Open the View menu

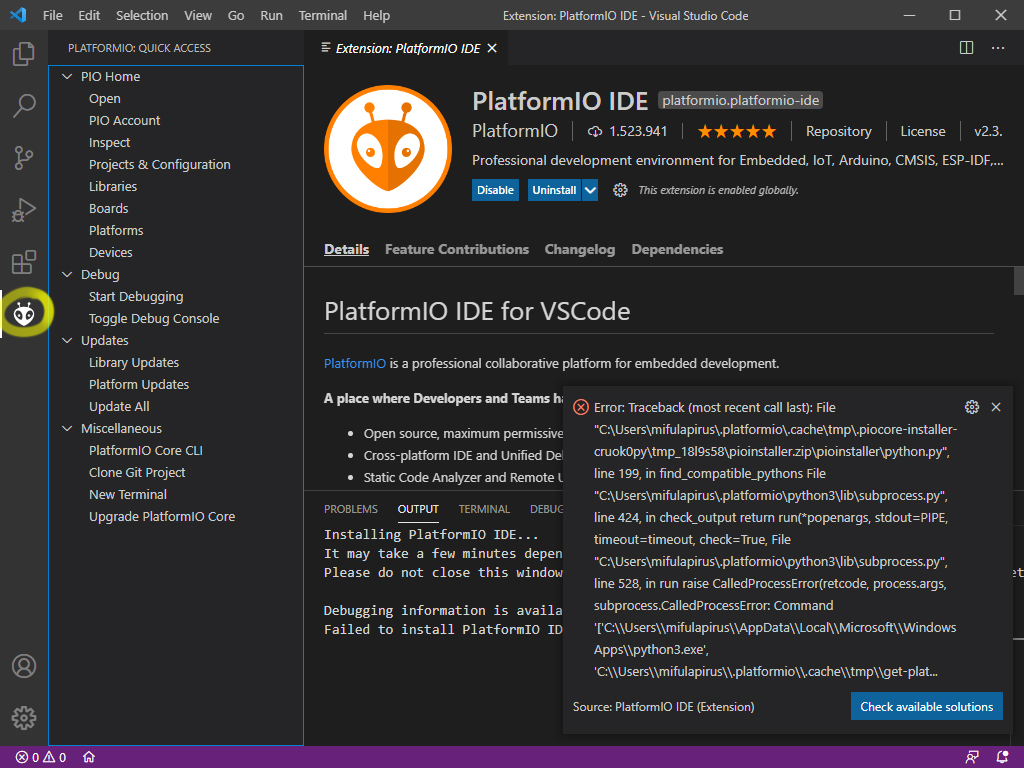click(x=197, y=15)
